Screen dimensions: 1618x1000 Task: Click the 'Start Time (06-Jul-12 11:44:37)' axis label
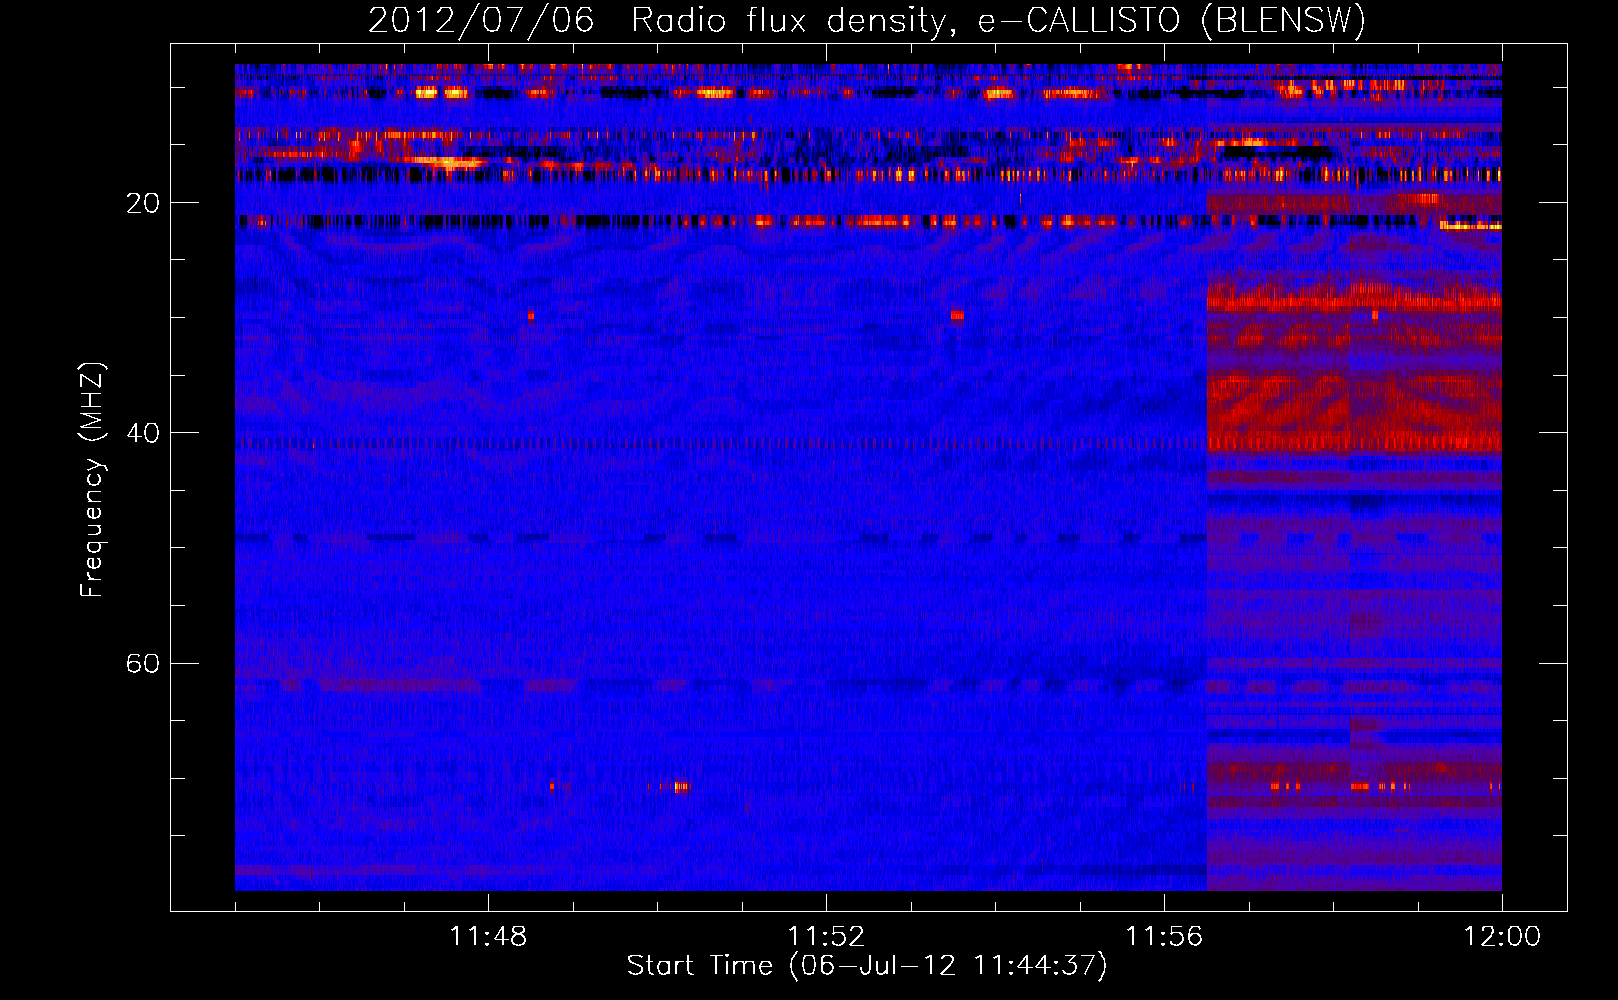pyautogui.click(x=867, y=966)
